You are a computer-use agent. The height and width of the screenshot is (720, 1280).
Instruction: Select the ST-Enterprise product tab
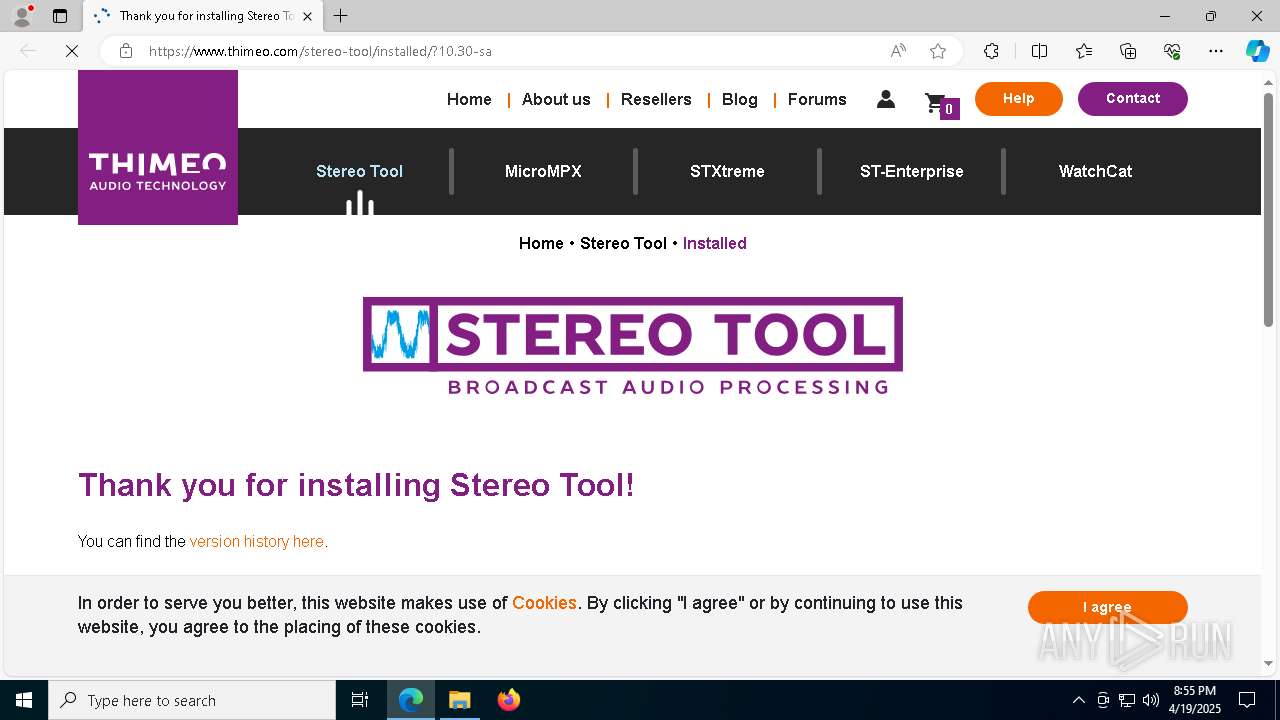click(x=911, y=171)
